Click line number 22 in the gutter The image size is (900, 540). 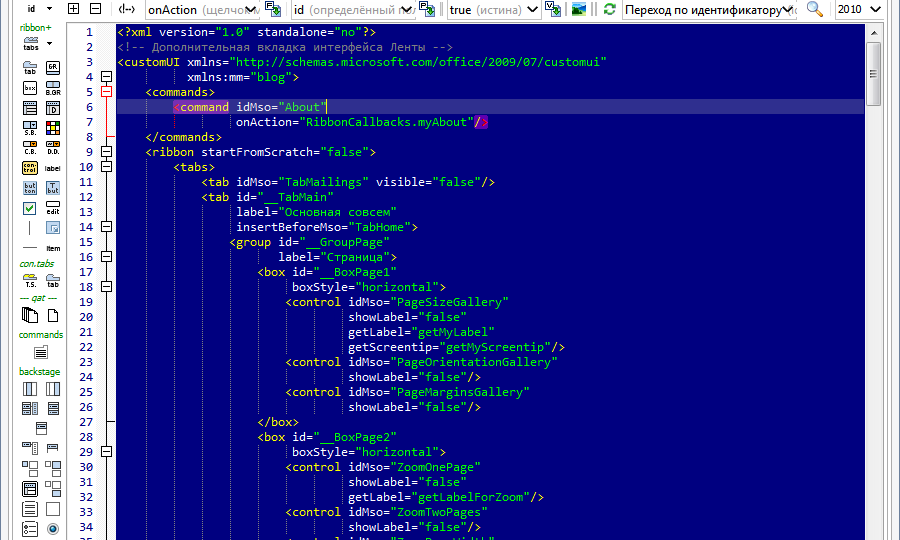click(86, 347)
